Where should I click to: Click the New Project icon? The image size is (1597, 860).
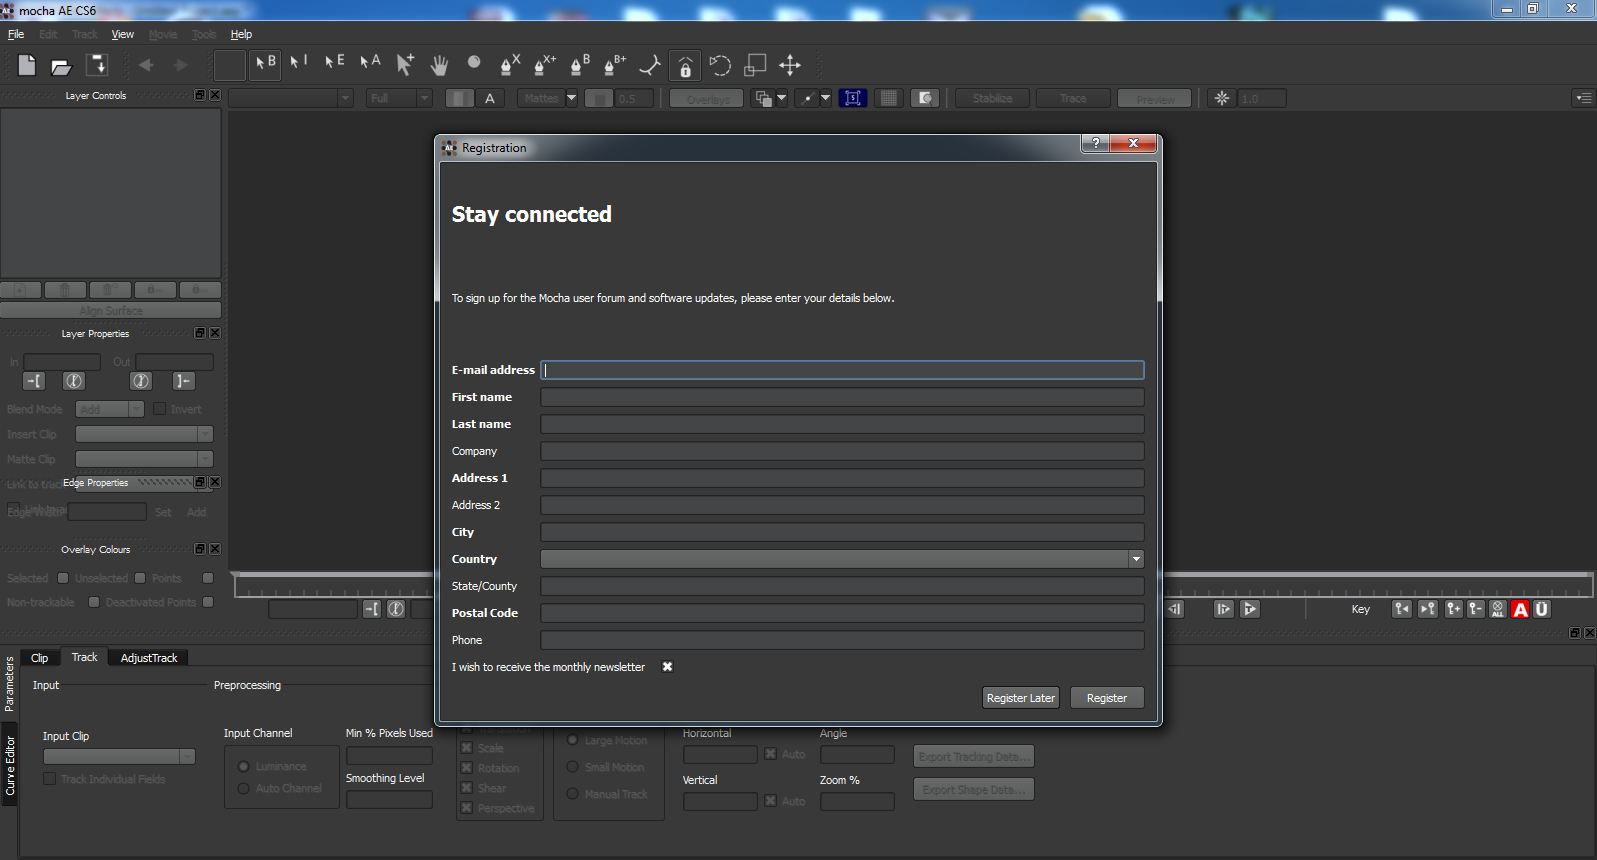[27, 65]
